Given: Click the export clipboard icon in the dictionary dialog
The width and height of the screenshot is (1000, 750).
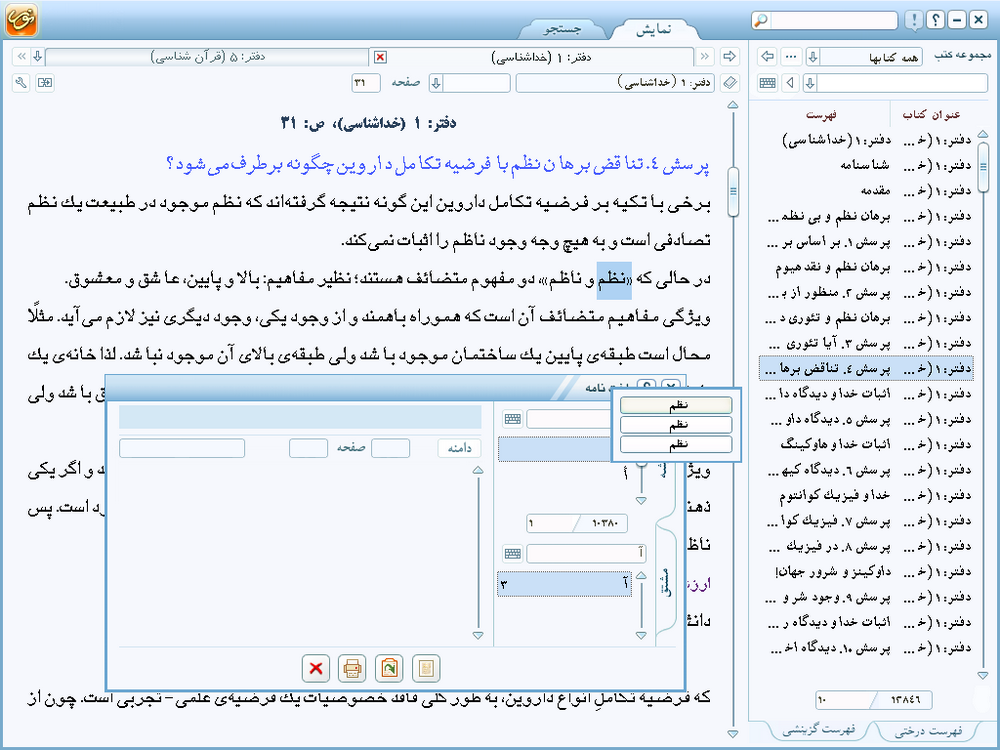Looking at the screenshot, I should pyautogui.click(x=389, y=668).
